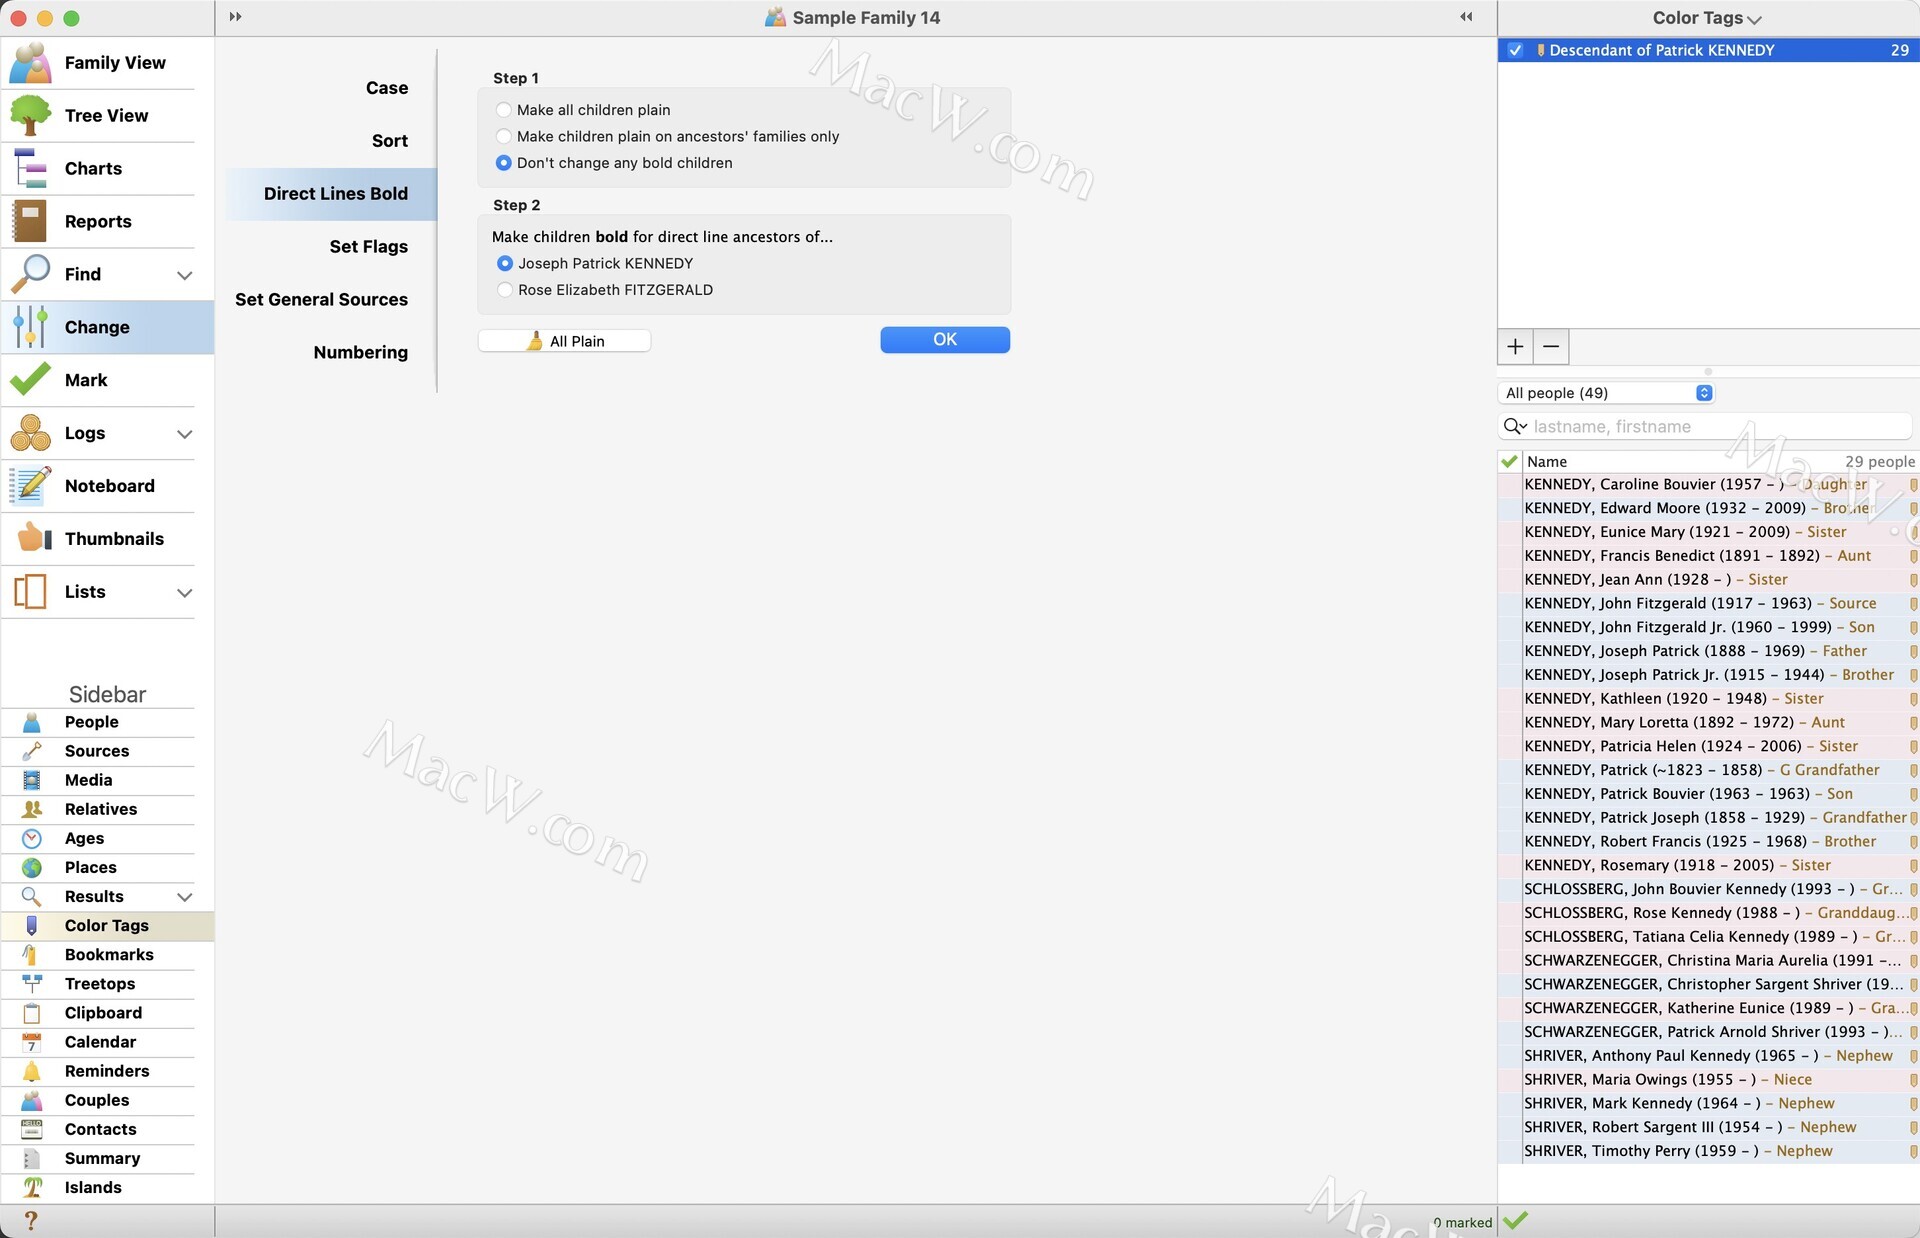Click the OK button
Image resolution: width=1920 pixels, height=1238 pixels.
pyautogui.click(x=945, y=340)
